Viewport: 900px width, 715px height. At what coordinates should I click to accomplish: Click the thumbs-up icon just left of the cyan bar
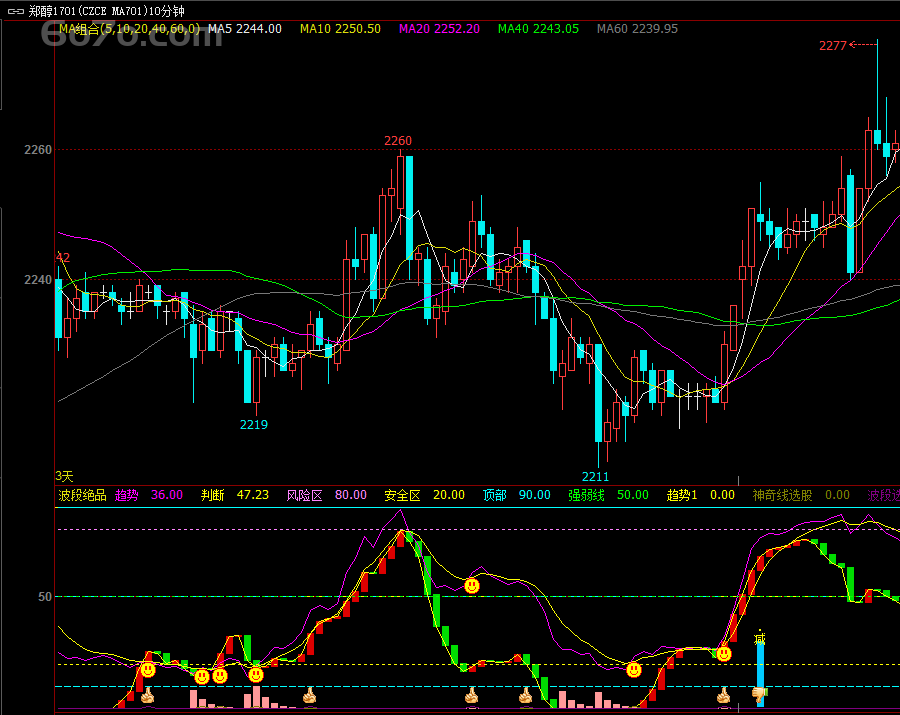(723, 694)
